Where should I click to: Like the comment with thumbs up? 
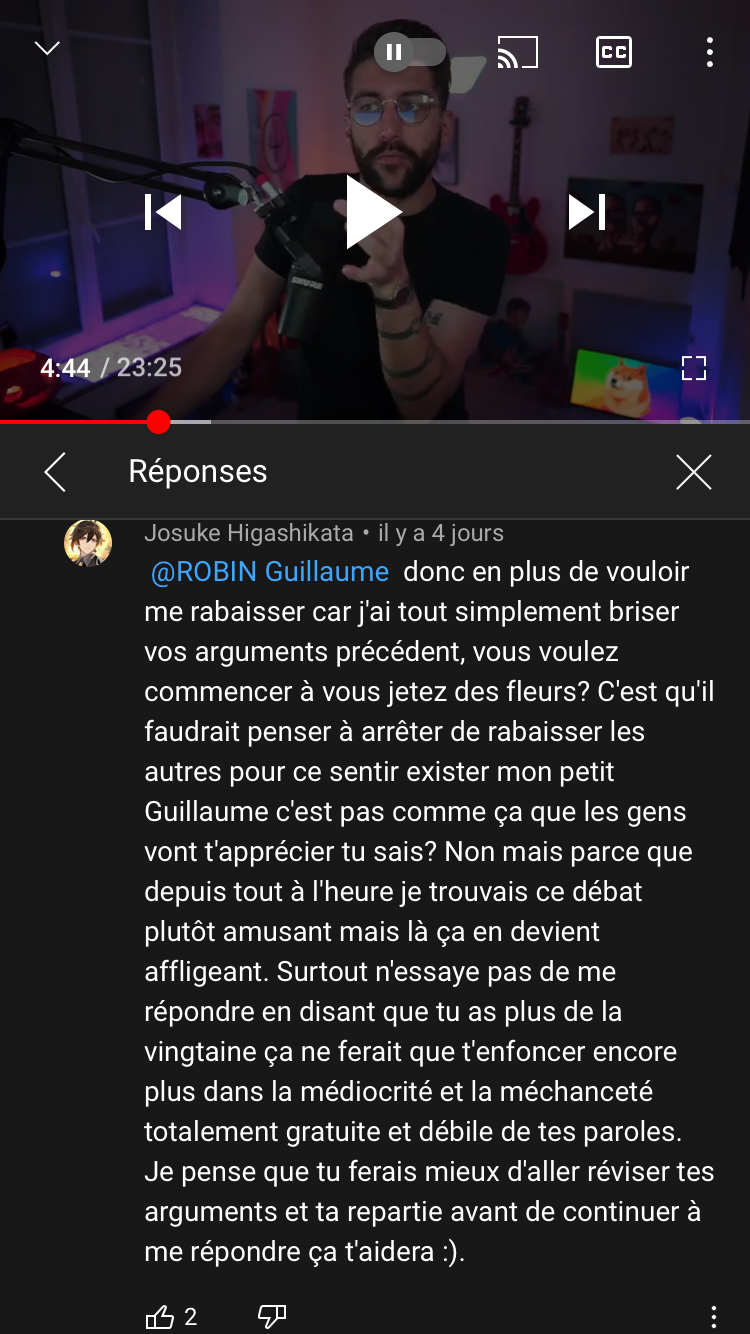[x=160, y=1317]
